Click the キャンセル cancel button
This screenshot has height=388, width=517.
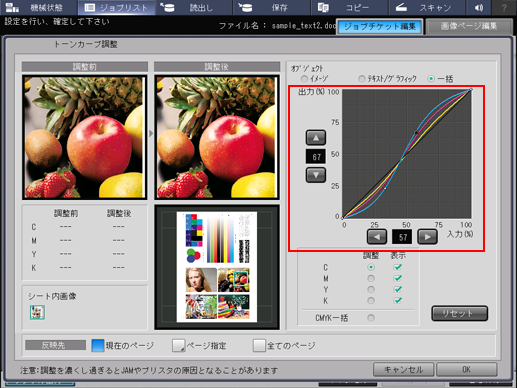pyautogui.click(x=403, y=369)
